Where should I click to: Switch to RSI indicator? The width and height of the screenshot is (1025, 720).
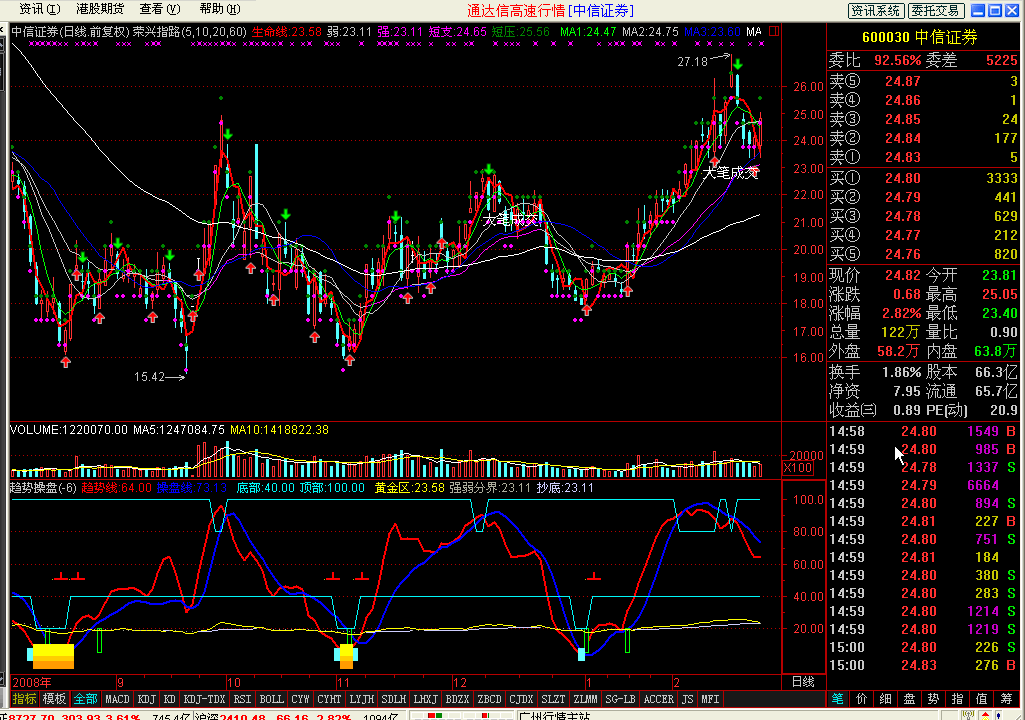tap(243, 699)
